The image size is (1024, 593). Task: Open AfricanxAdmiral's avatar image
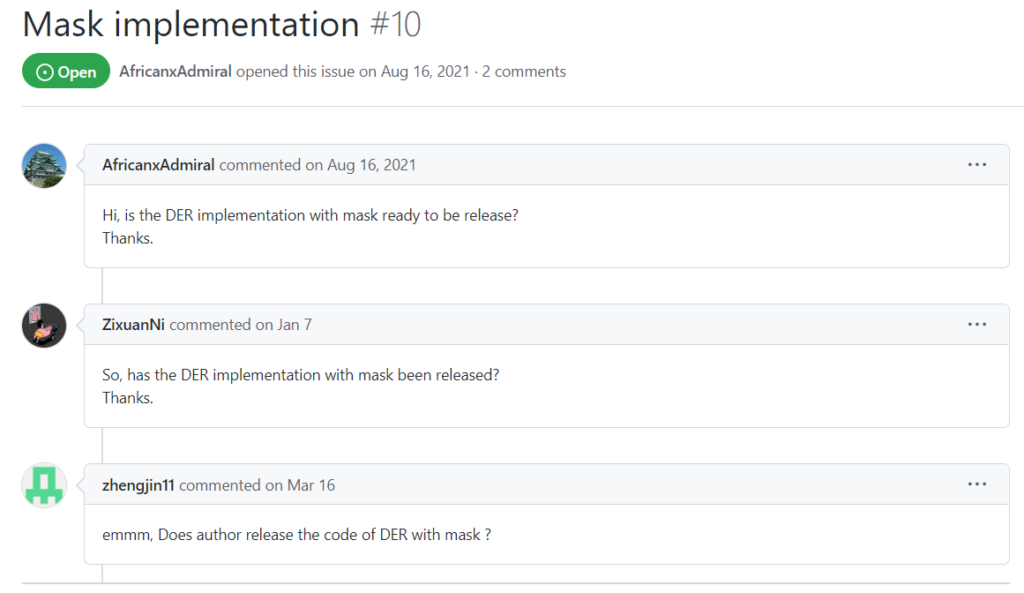tap(44, 165)
